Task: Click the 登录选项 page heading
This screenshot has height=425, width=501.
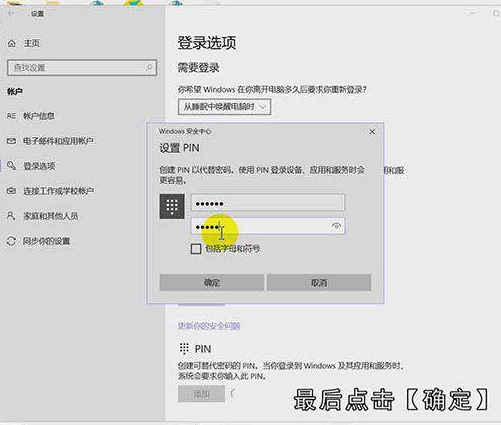Action: coord(207,43)
